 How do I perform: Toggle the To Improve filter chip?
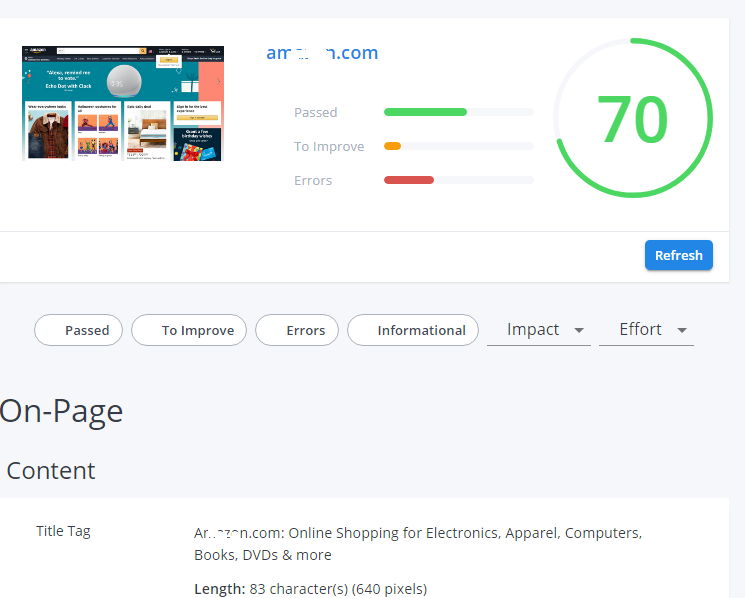[189, 330]
